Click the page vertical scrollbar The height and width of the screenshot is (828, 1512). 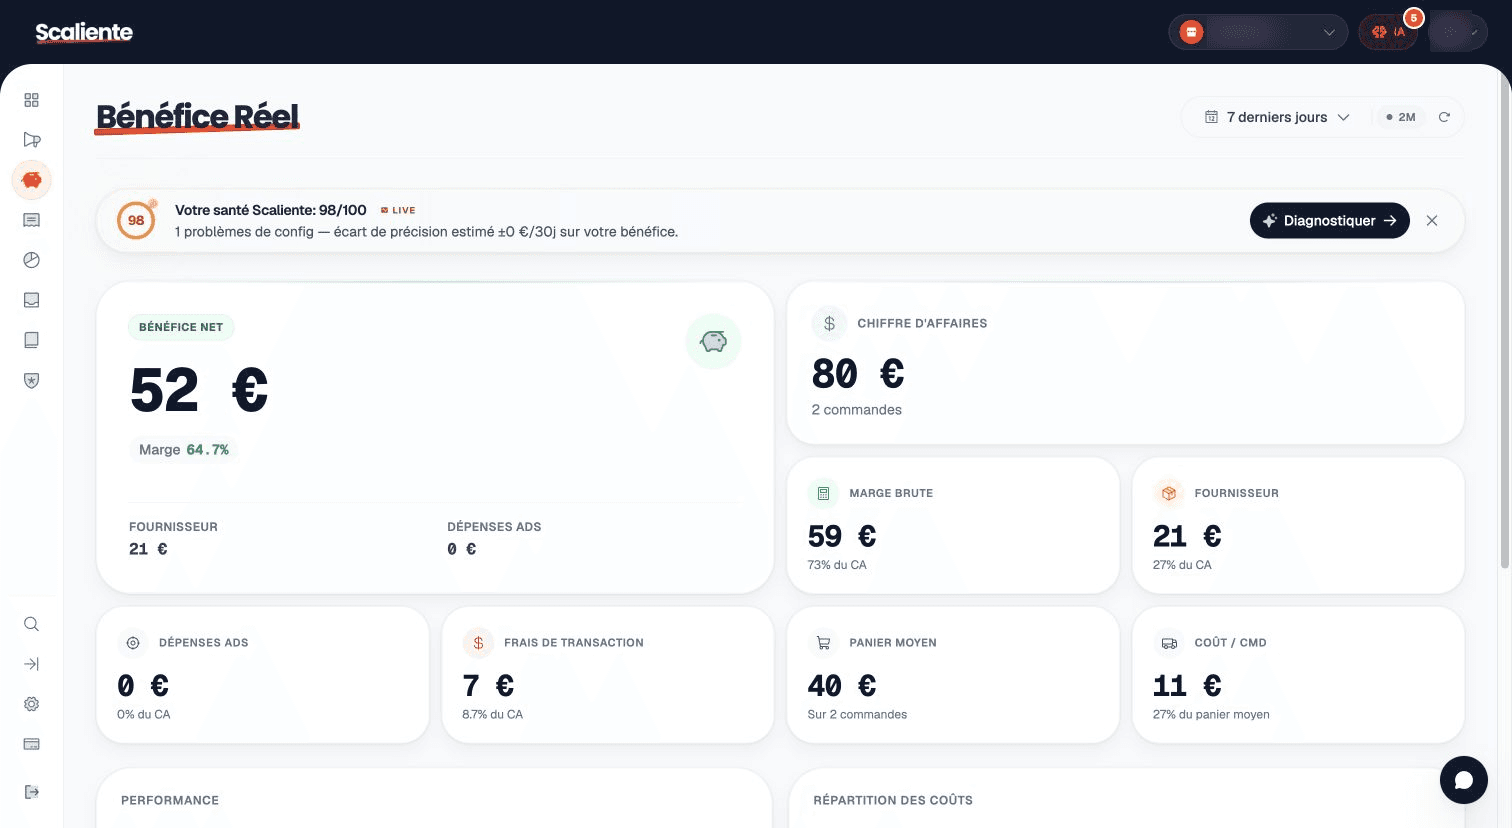pos(1504,320)
